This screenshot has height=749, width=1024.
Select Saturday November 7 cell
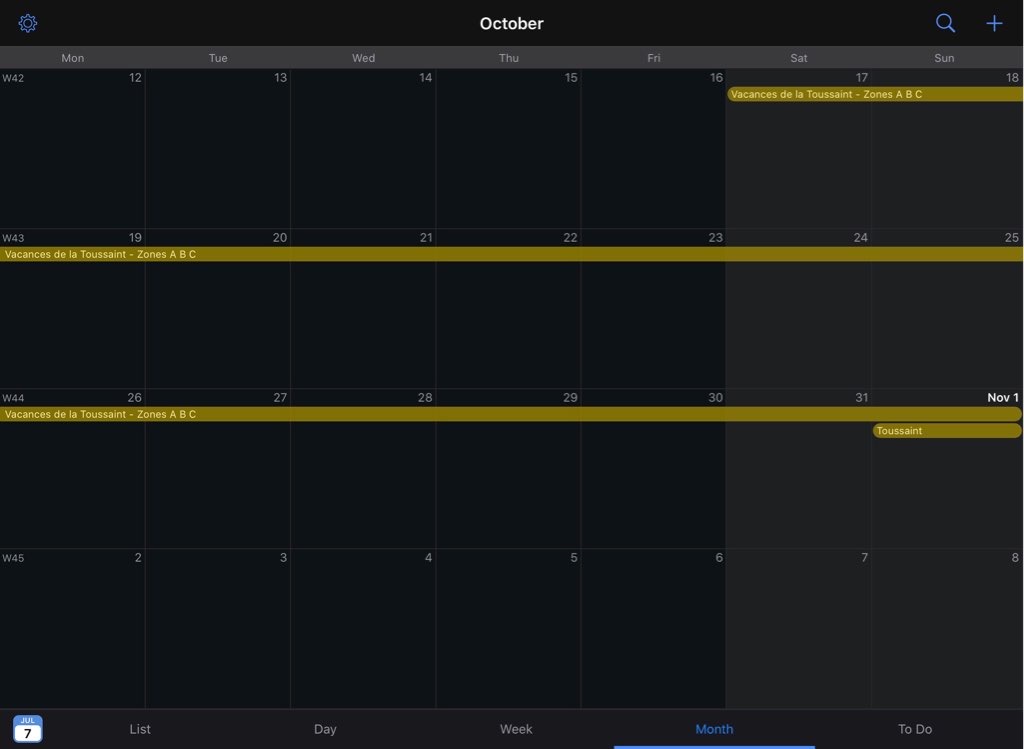pos(798,630)
